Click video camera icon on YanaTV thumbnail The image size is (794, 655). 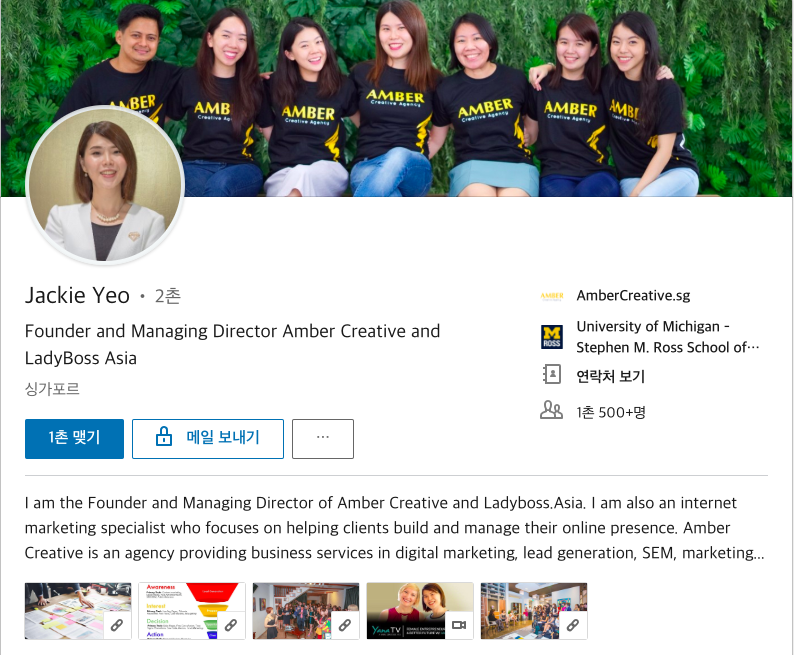tap(459, 625)
